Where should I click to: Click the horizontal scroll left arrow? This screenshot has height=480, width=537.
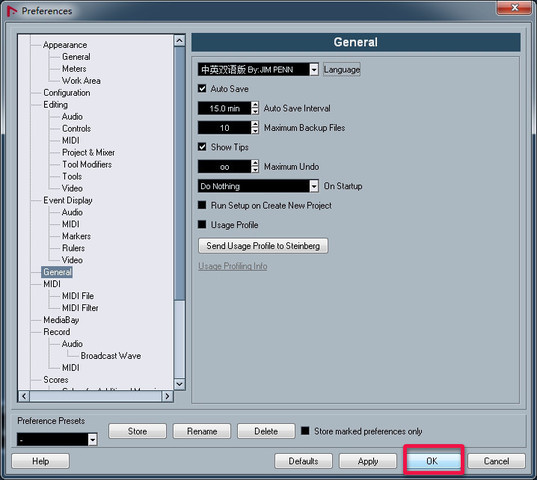(x=24, y=396)
